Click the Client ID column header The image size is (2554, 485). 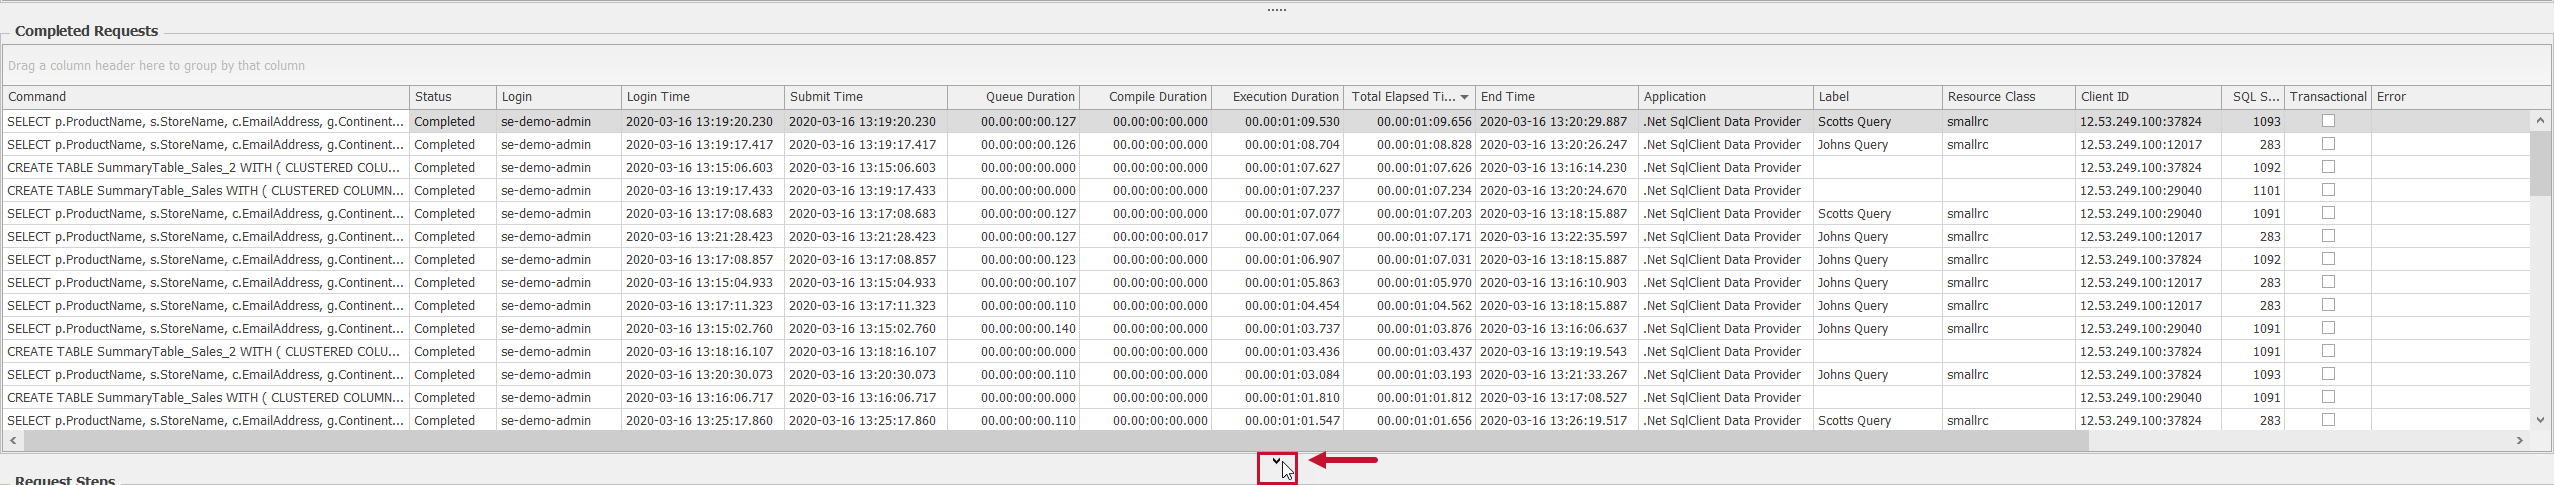(2148, 97)
